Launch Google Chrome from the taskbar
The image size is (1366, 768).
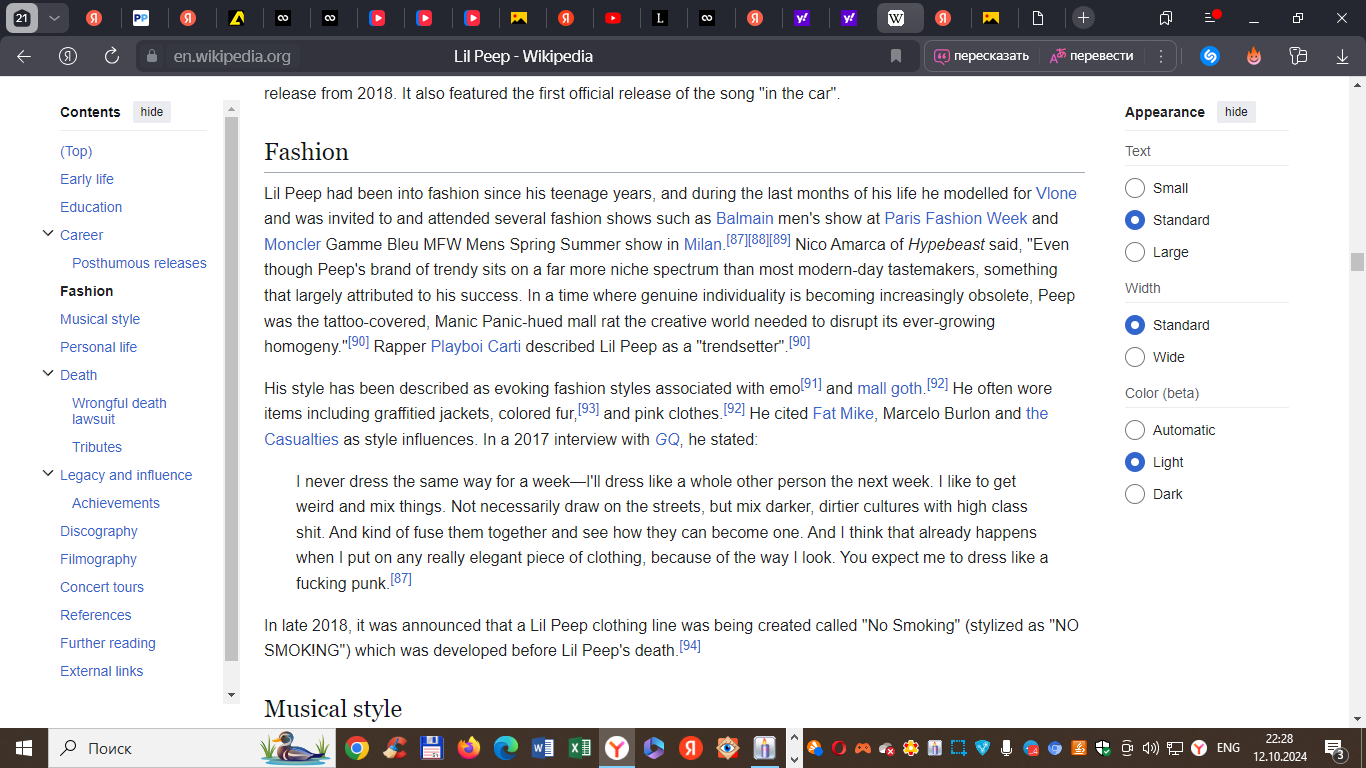coord(357,747)
